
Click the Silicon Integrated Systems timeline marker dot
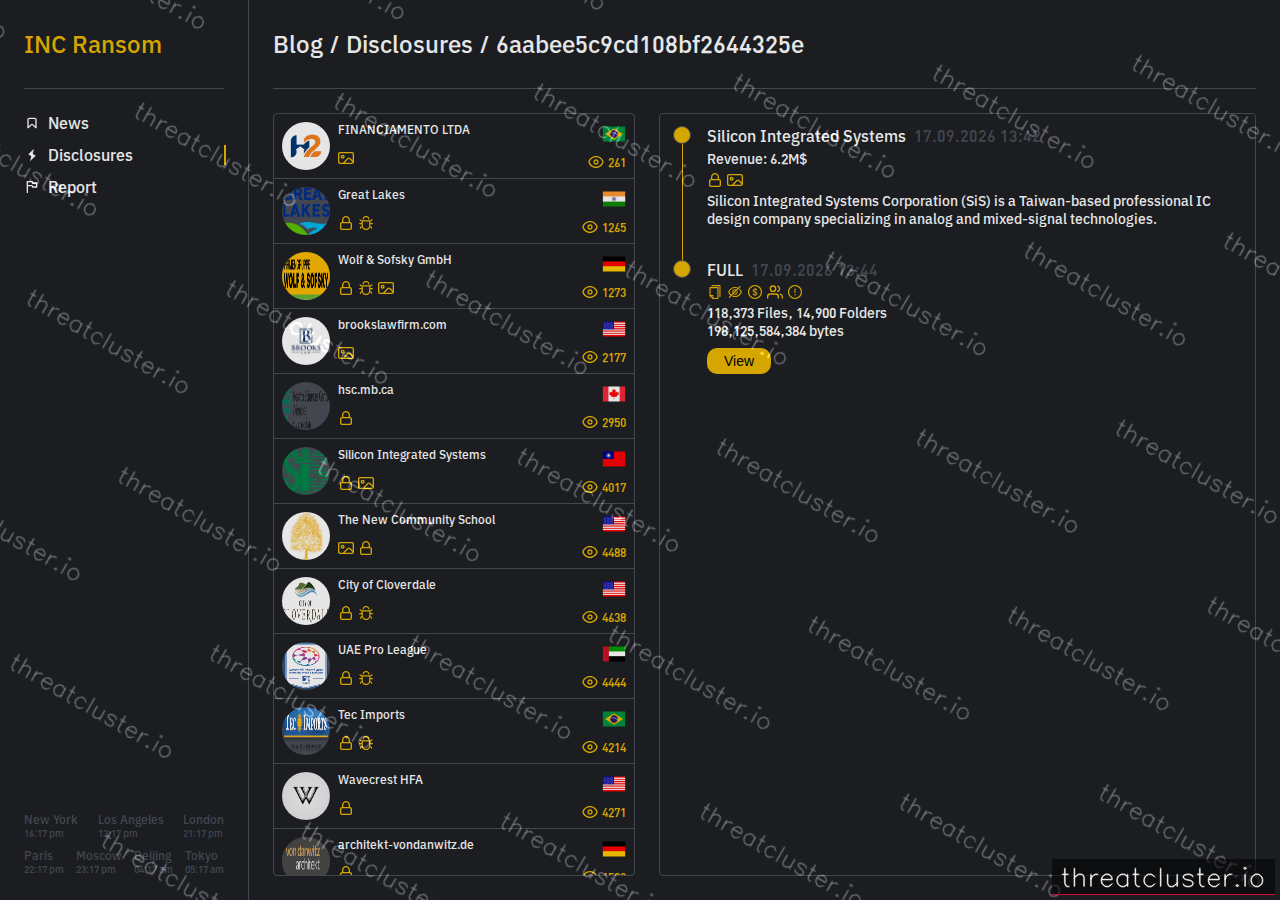pyautogui.click(x=682, y=135)
